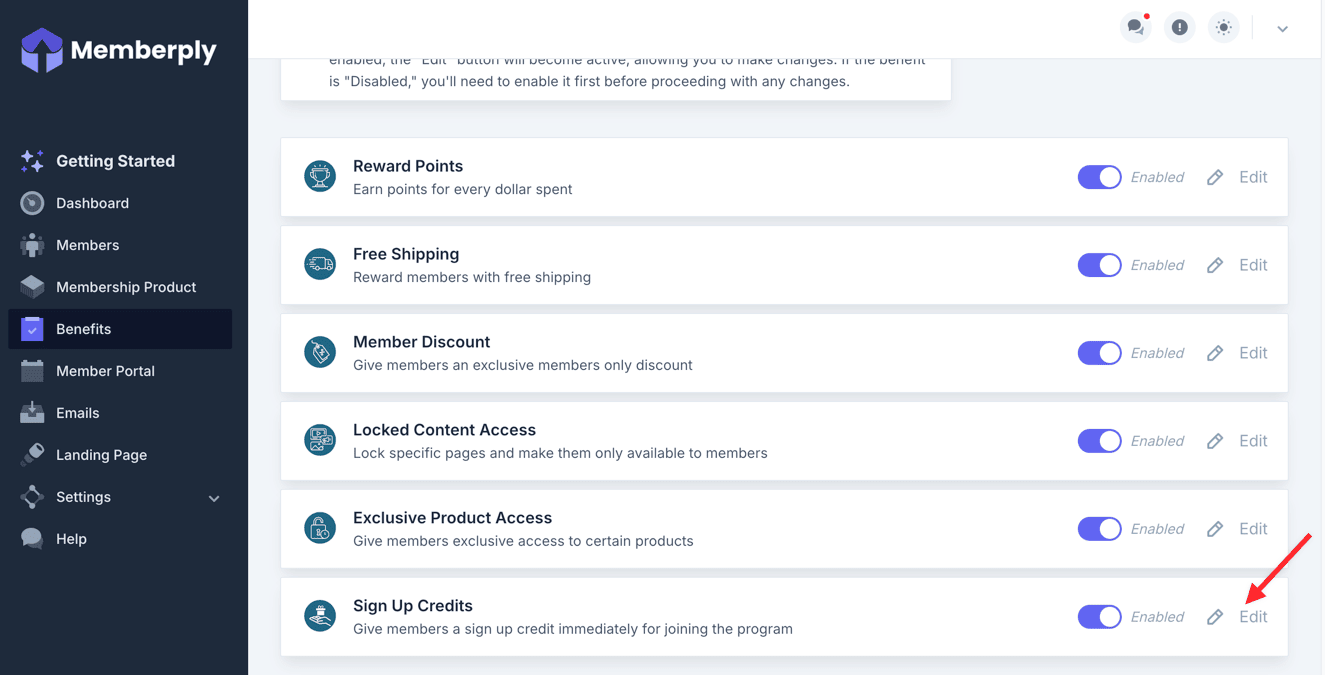
Task: Open Landing Page from the sidebar
Action: click(101, 455)
